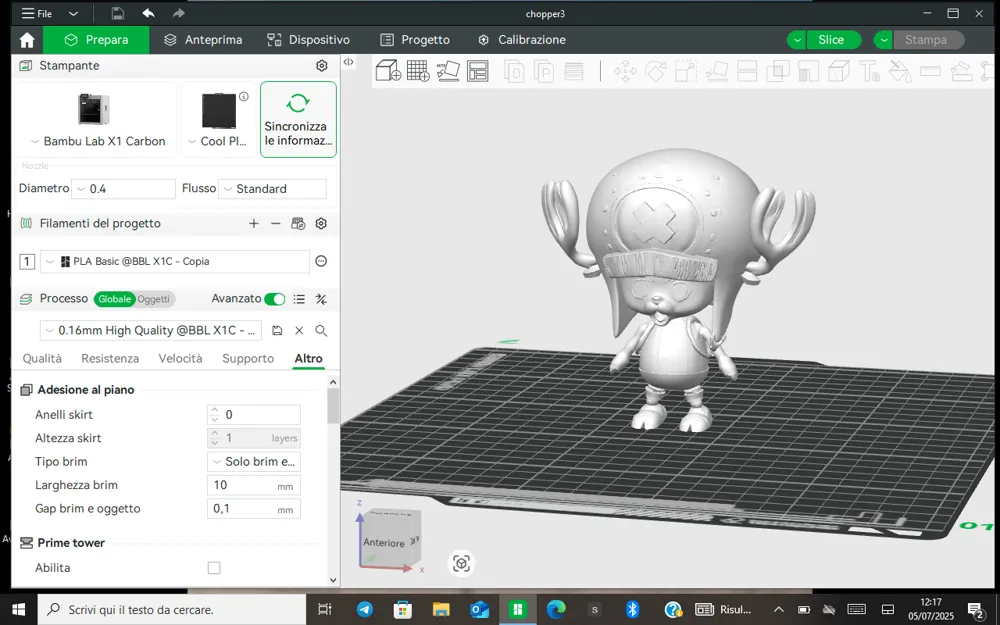This screenshot has height=625, width=1000.
Task: Click the Save project floppy icon
Action: click(x=117, y=13)
